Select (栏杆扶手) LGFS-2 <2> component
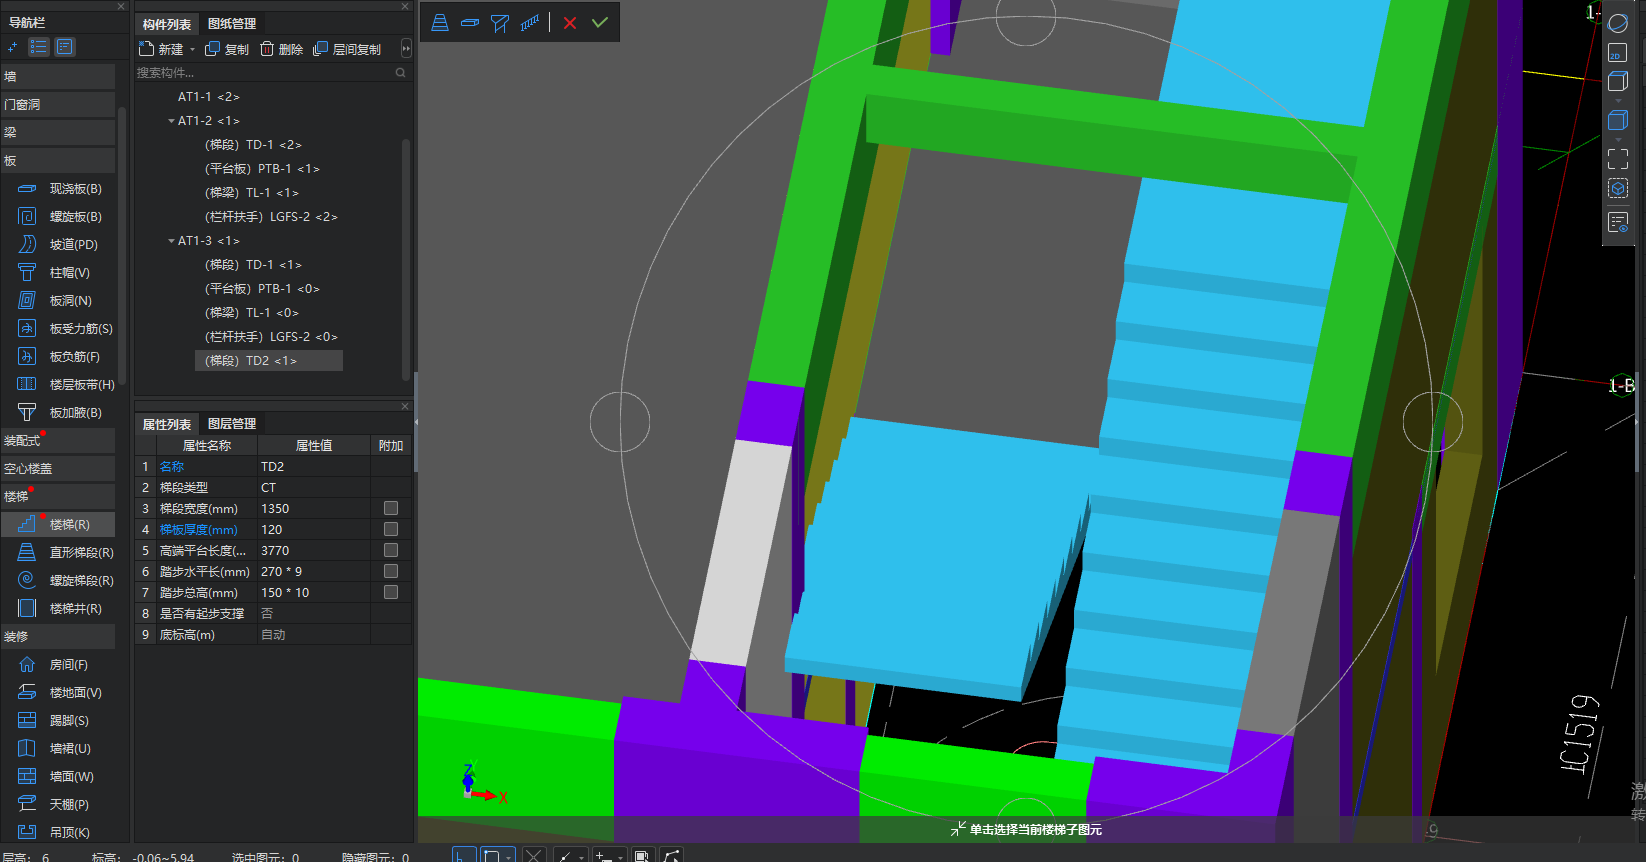The image size is (1646, 862). 271,217
